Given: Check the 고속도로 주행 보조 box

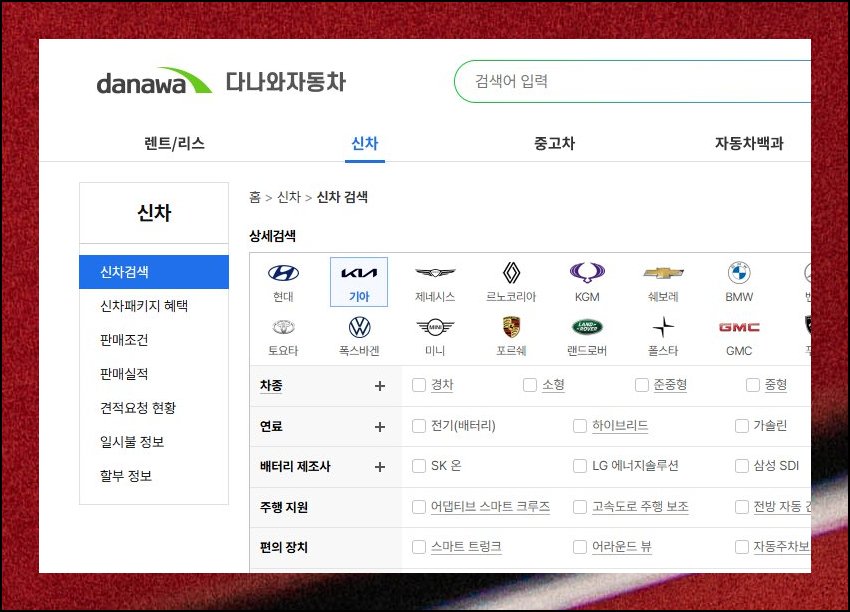Looking at the screenshot, I should [x=579, y=507].
